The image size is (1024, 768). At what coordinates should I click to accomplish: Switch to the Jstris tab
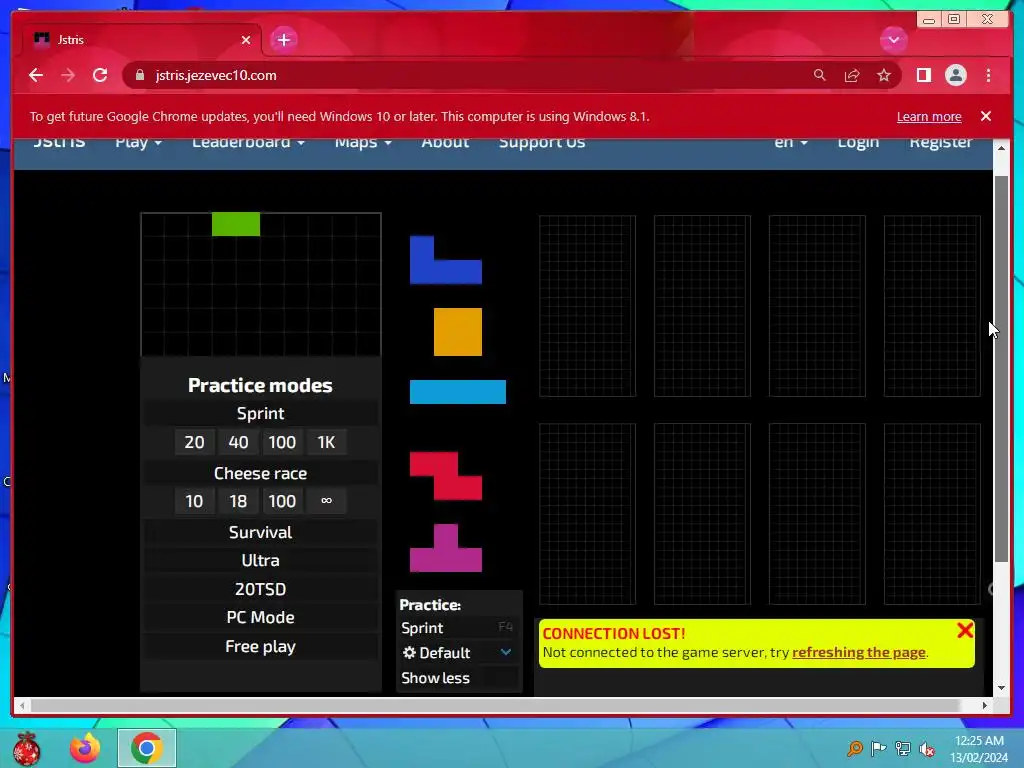coord(140,40)
